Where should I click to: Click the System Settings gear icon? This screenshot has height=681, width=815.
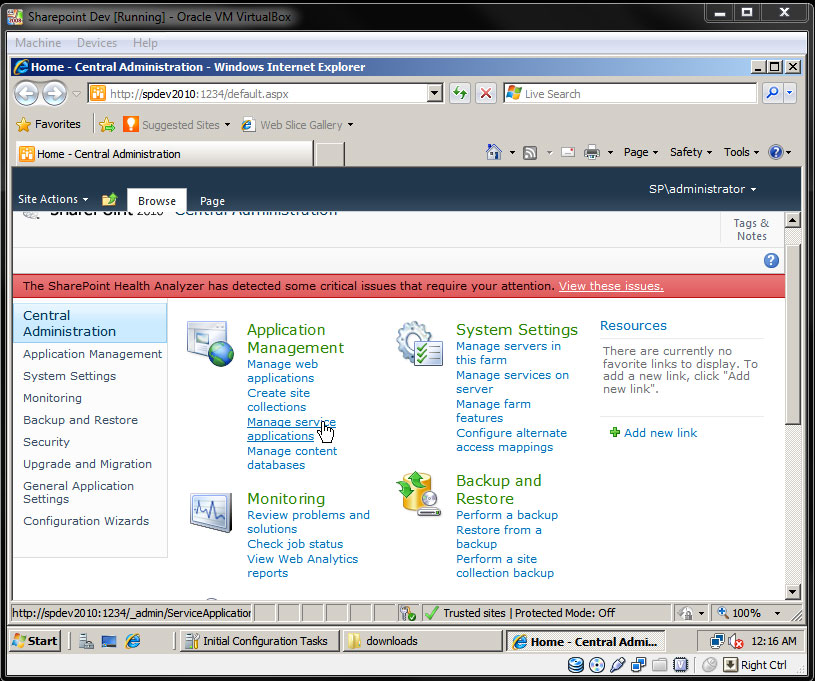(x=419, y=344)
